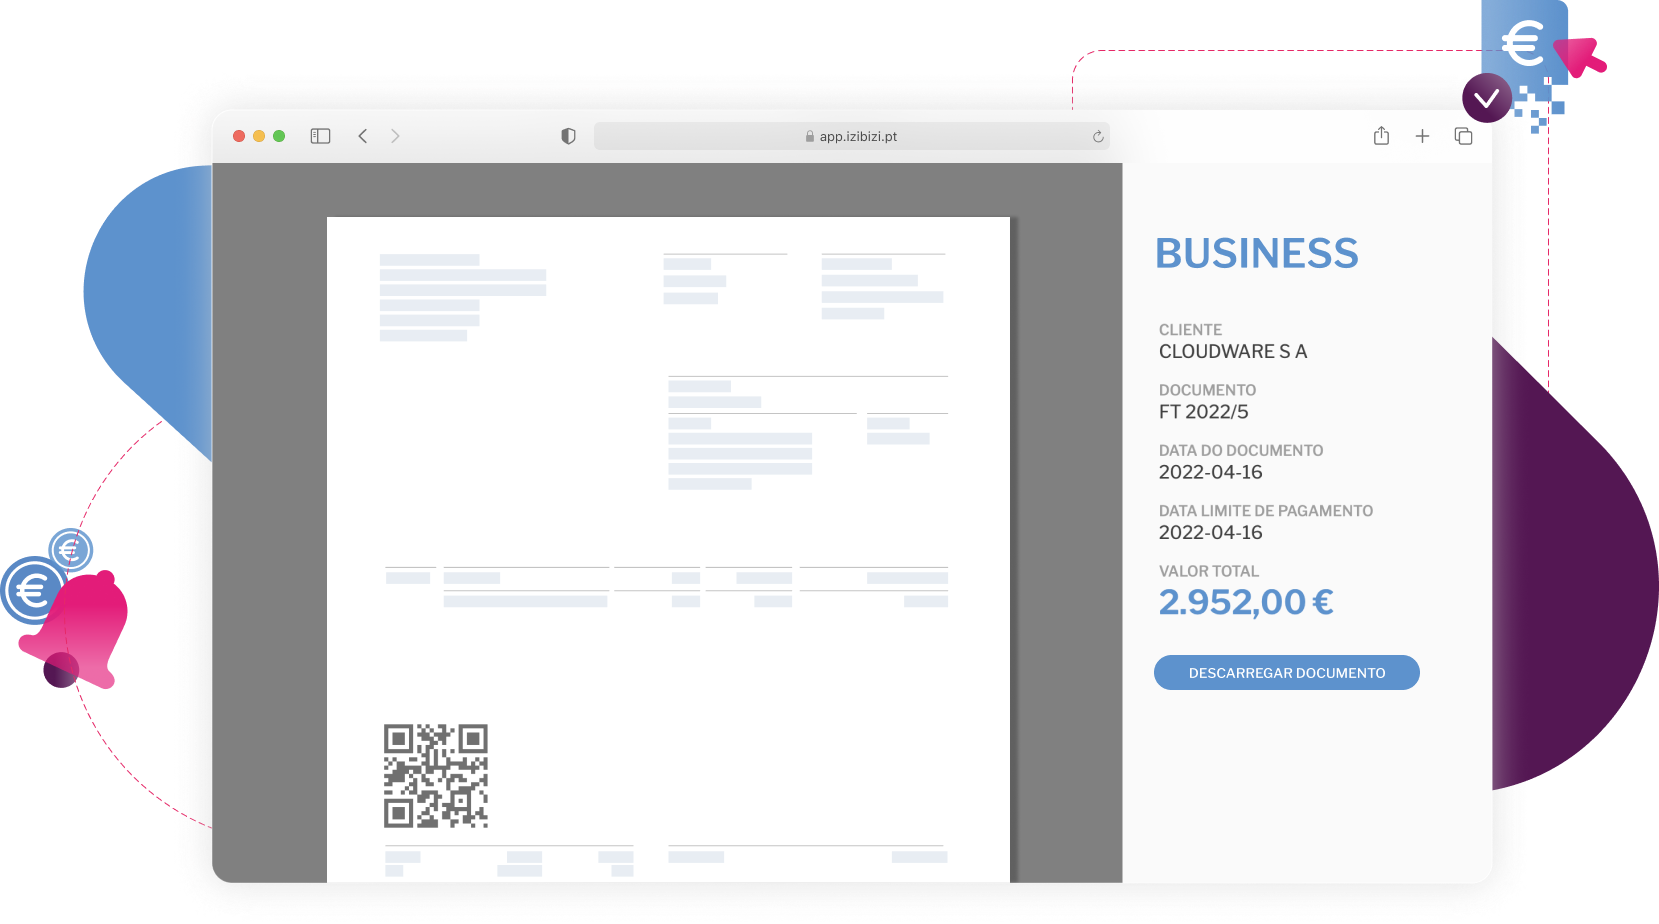
Task: Click the purple checkmark circle
Action: click(1486, 98)
